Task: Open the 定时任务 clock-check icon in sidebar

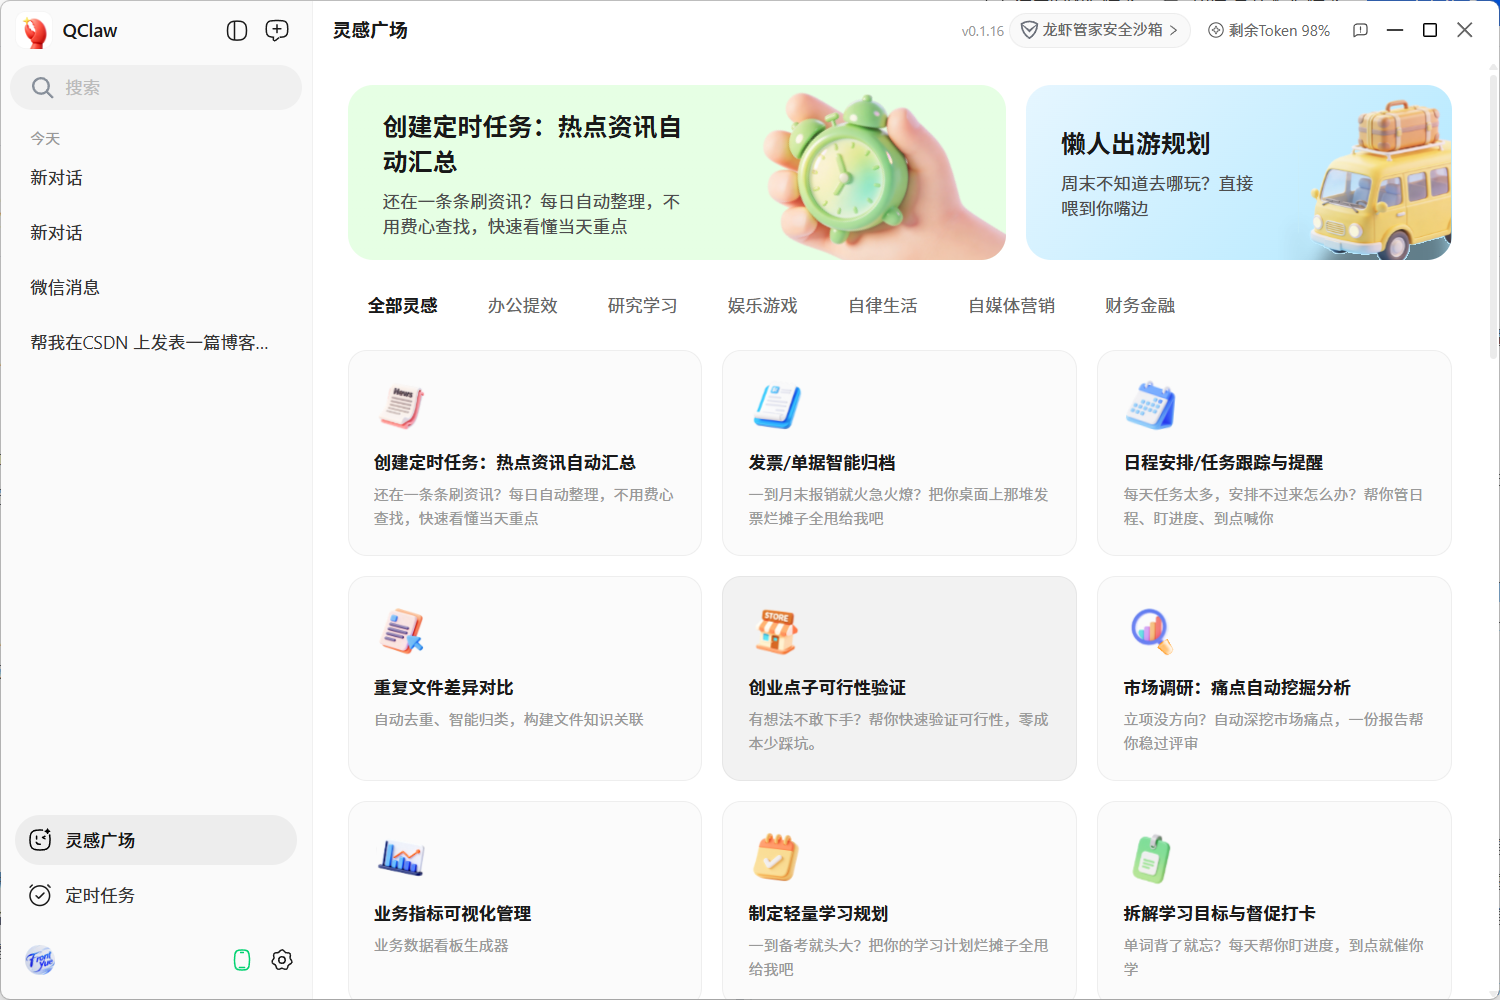Action: click(40, 895)
